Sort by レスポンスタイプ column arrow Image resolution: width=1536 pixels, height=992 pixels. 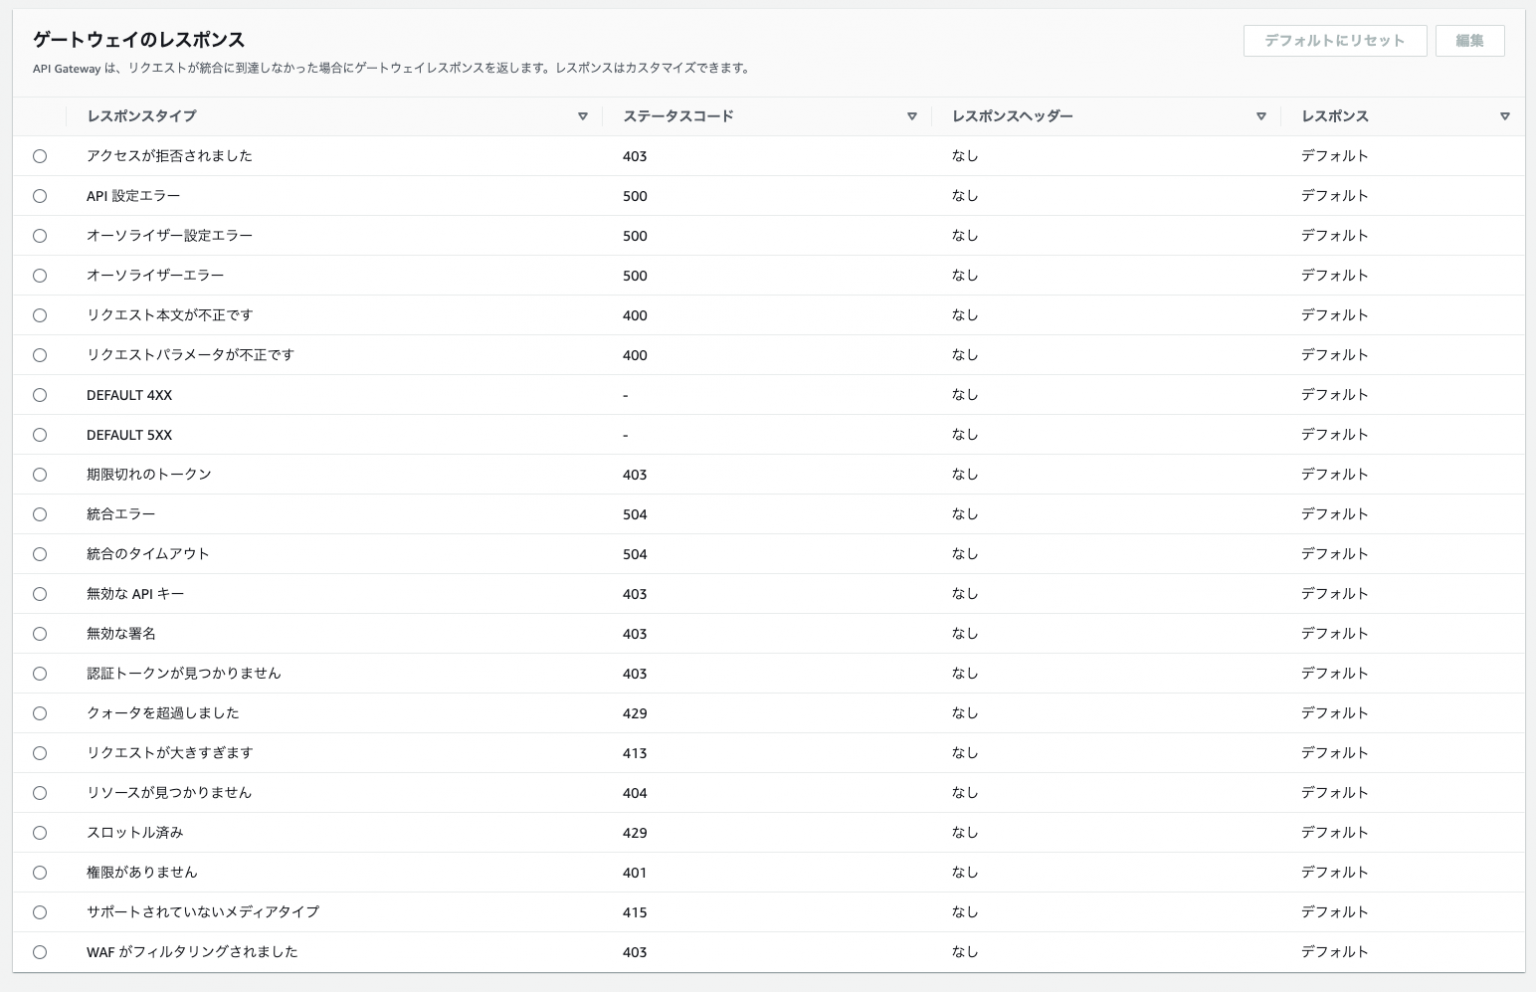coord(583,116)
